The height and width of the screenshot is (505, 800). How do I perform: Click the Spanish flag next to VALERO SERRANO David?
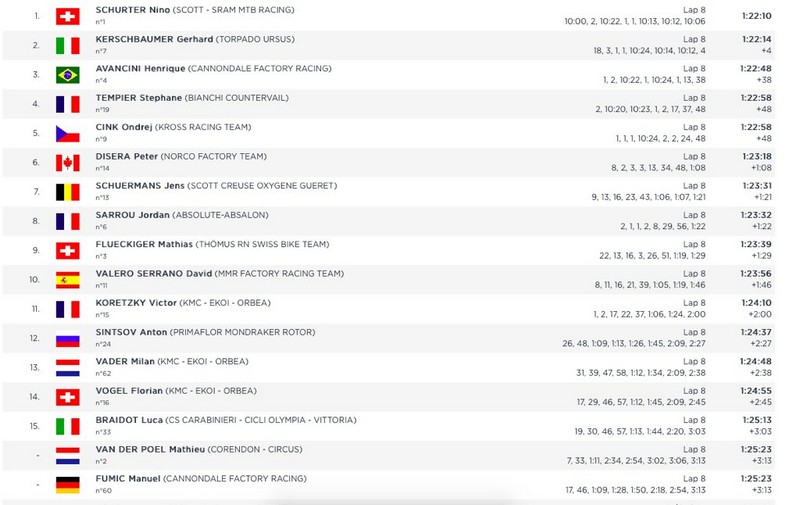67,280
